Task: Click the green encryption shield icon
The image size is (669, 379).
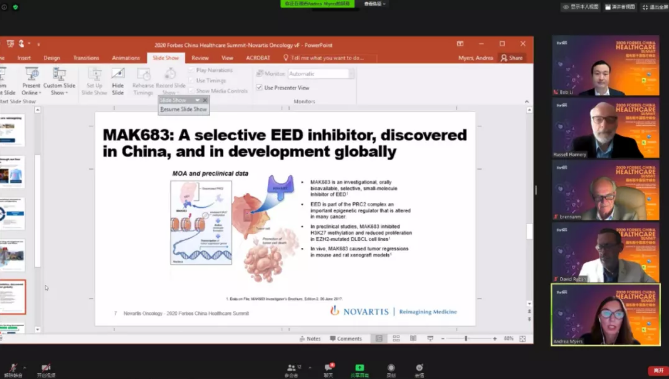Action: click(x=15, y=7)
